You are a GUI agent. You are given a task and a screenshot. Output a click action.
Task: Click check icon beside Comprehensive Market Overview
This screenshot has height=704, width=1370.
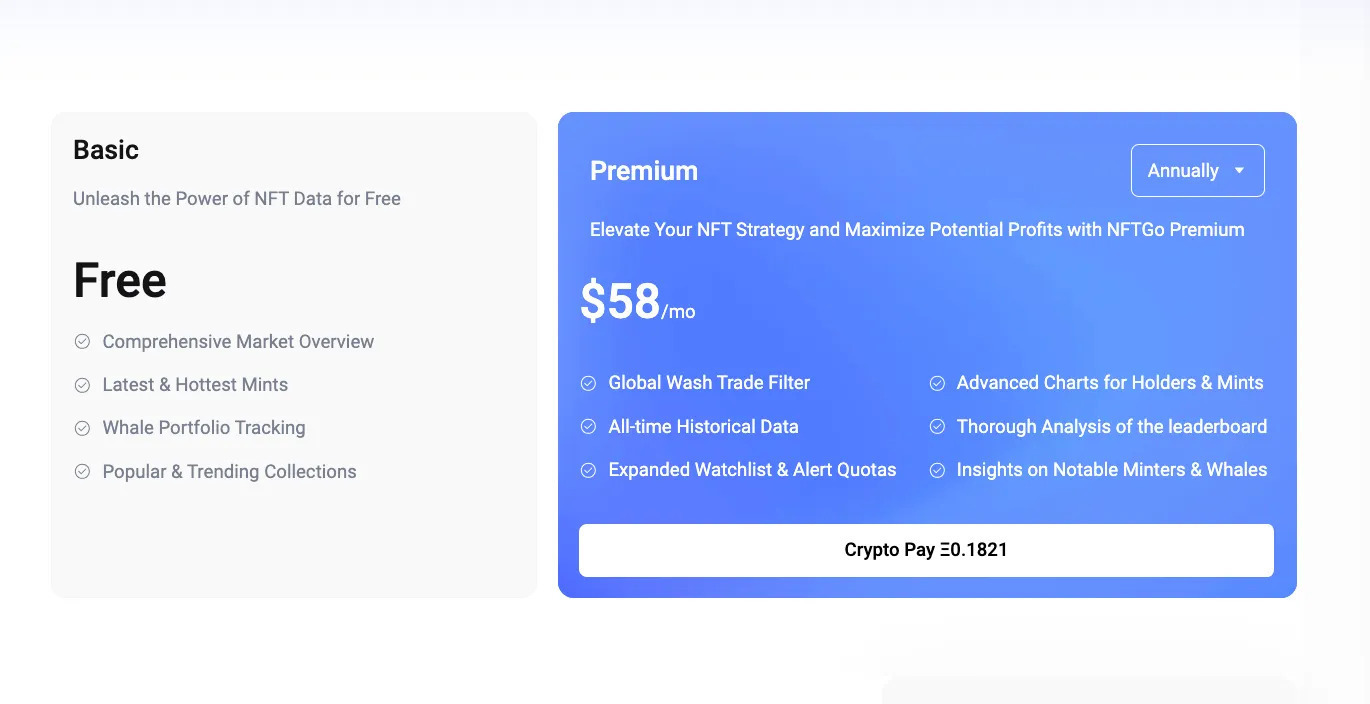click(82, 342)
